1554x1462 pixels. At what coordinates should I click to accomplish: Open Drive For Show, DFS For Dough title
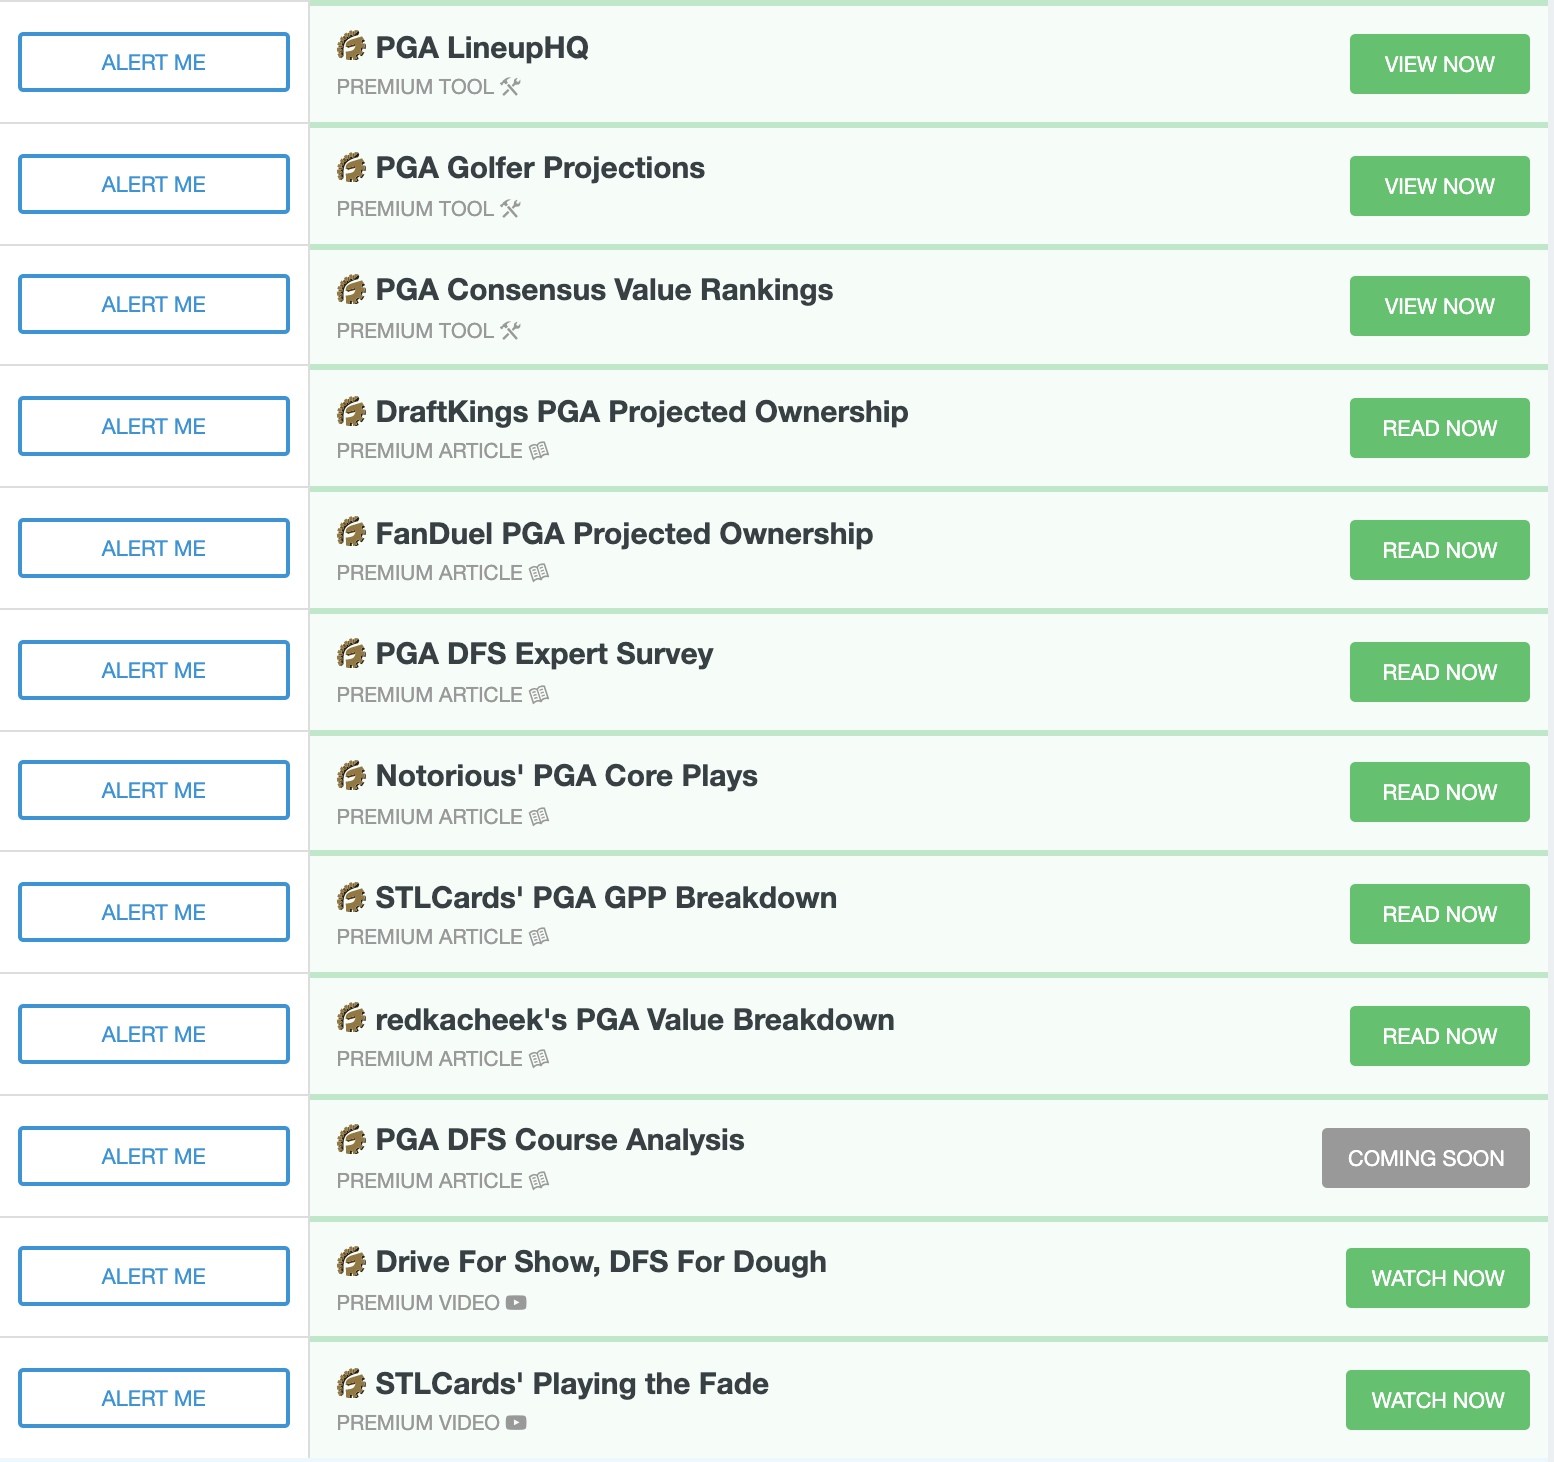pos(601,1262)
